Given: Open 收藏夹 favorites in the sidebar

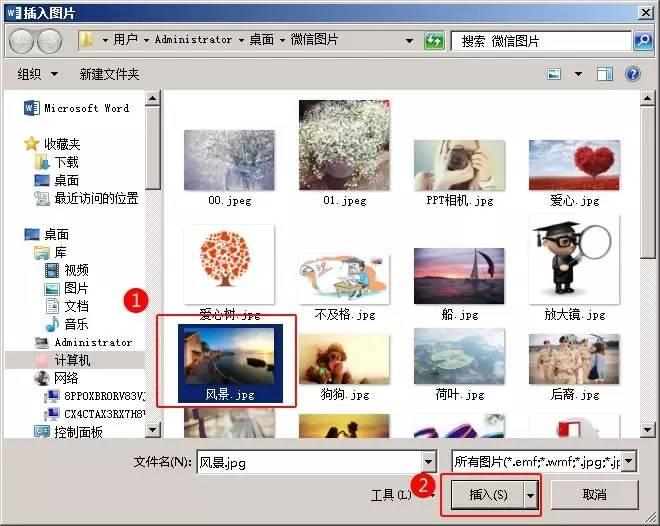Looking at the screenshot, I should click(x=53, y=144).
